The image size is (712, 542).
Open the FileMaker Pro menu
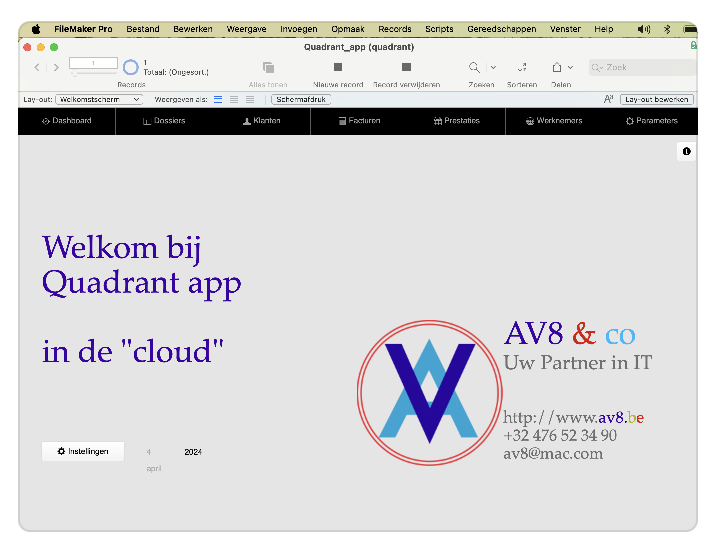click(83, 29)
